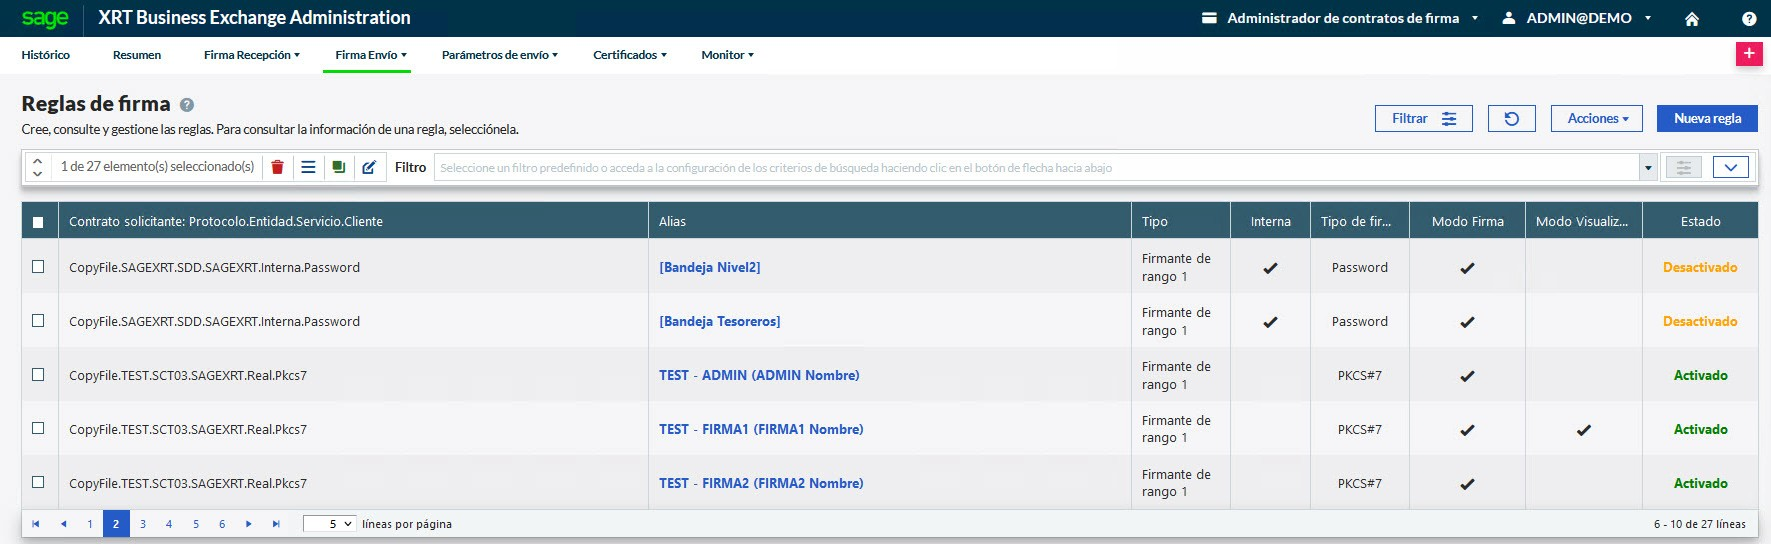Click the green duplicate rule icon

339,167
